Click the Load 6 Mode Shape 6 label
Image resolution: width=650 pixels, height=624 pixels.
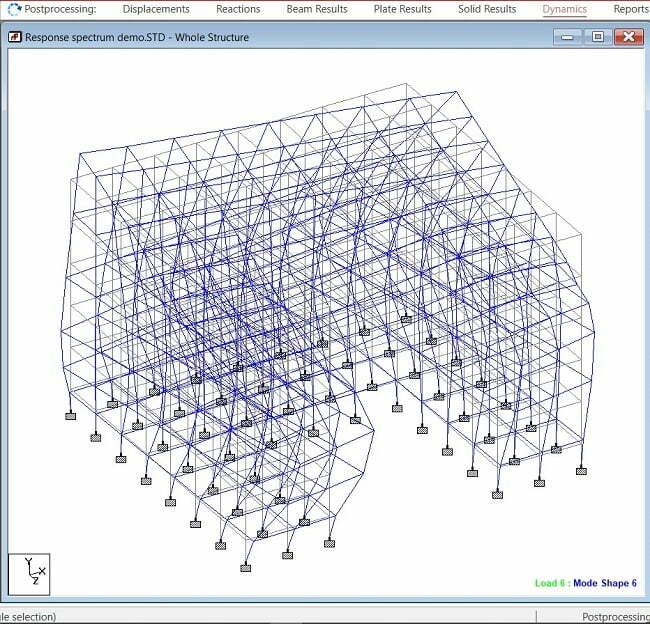(x=585, y=583)
